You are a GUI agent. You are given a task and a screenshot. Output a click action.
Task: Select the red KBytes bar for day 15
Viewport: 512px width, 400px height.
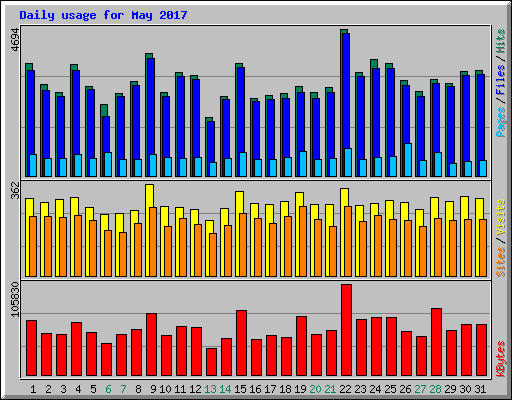(241, 343)
